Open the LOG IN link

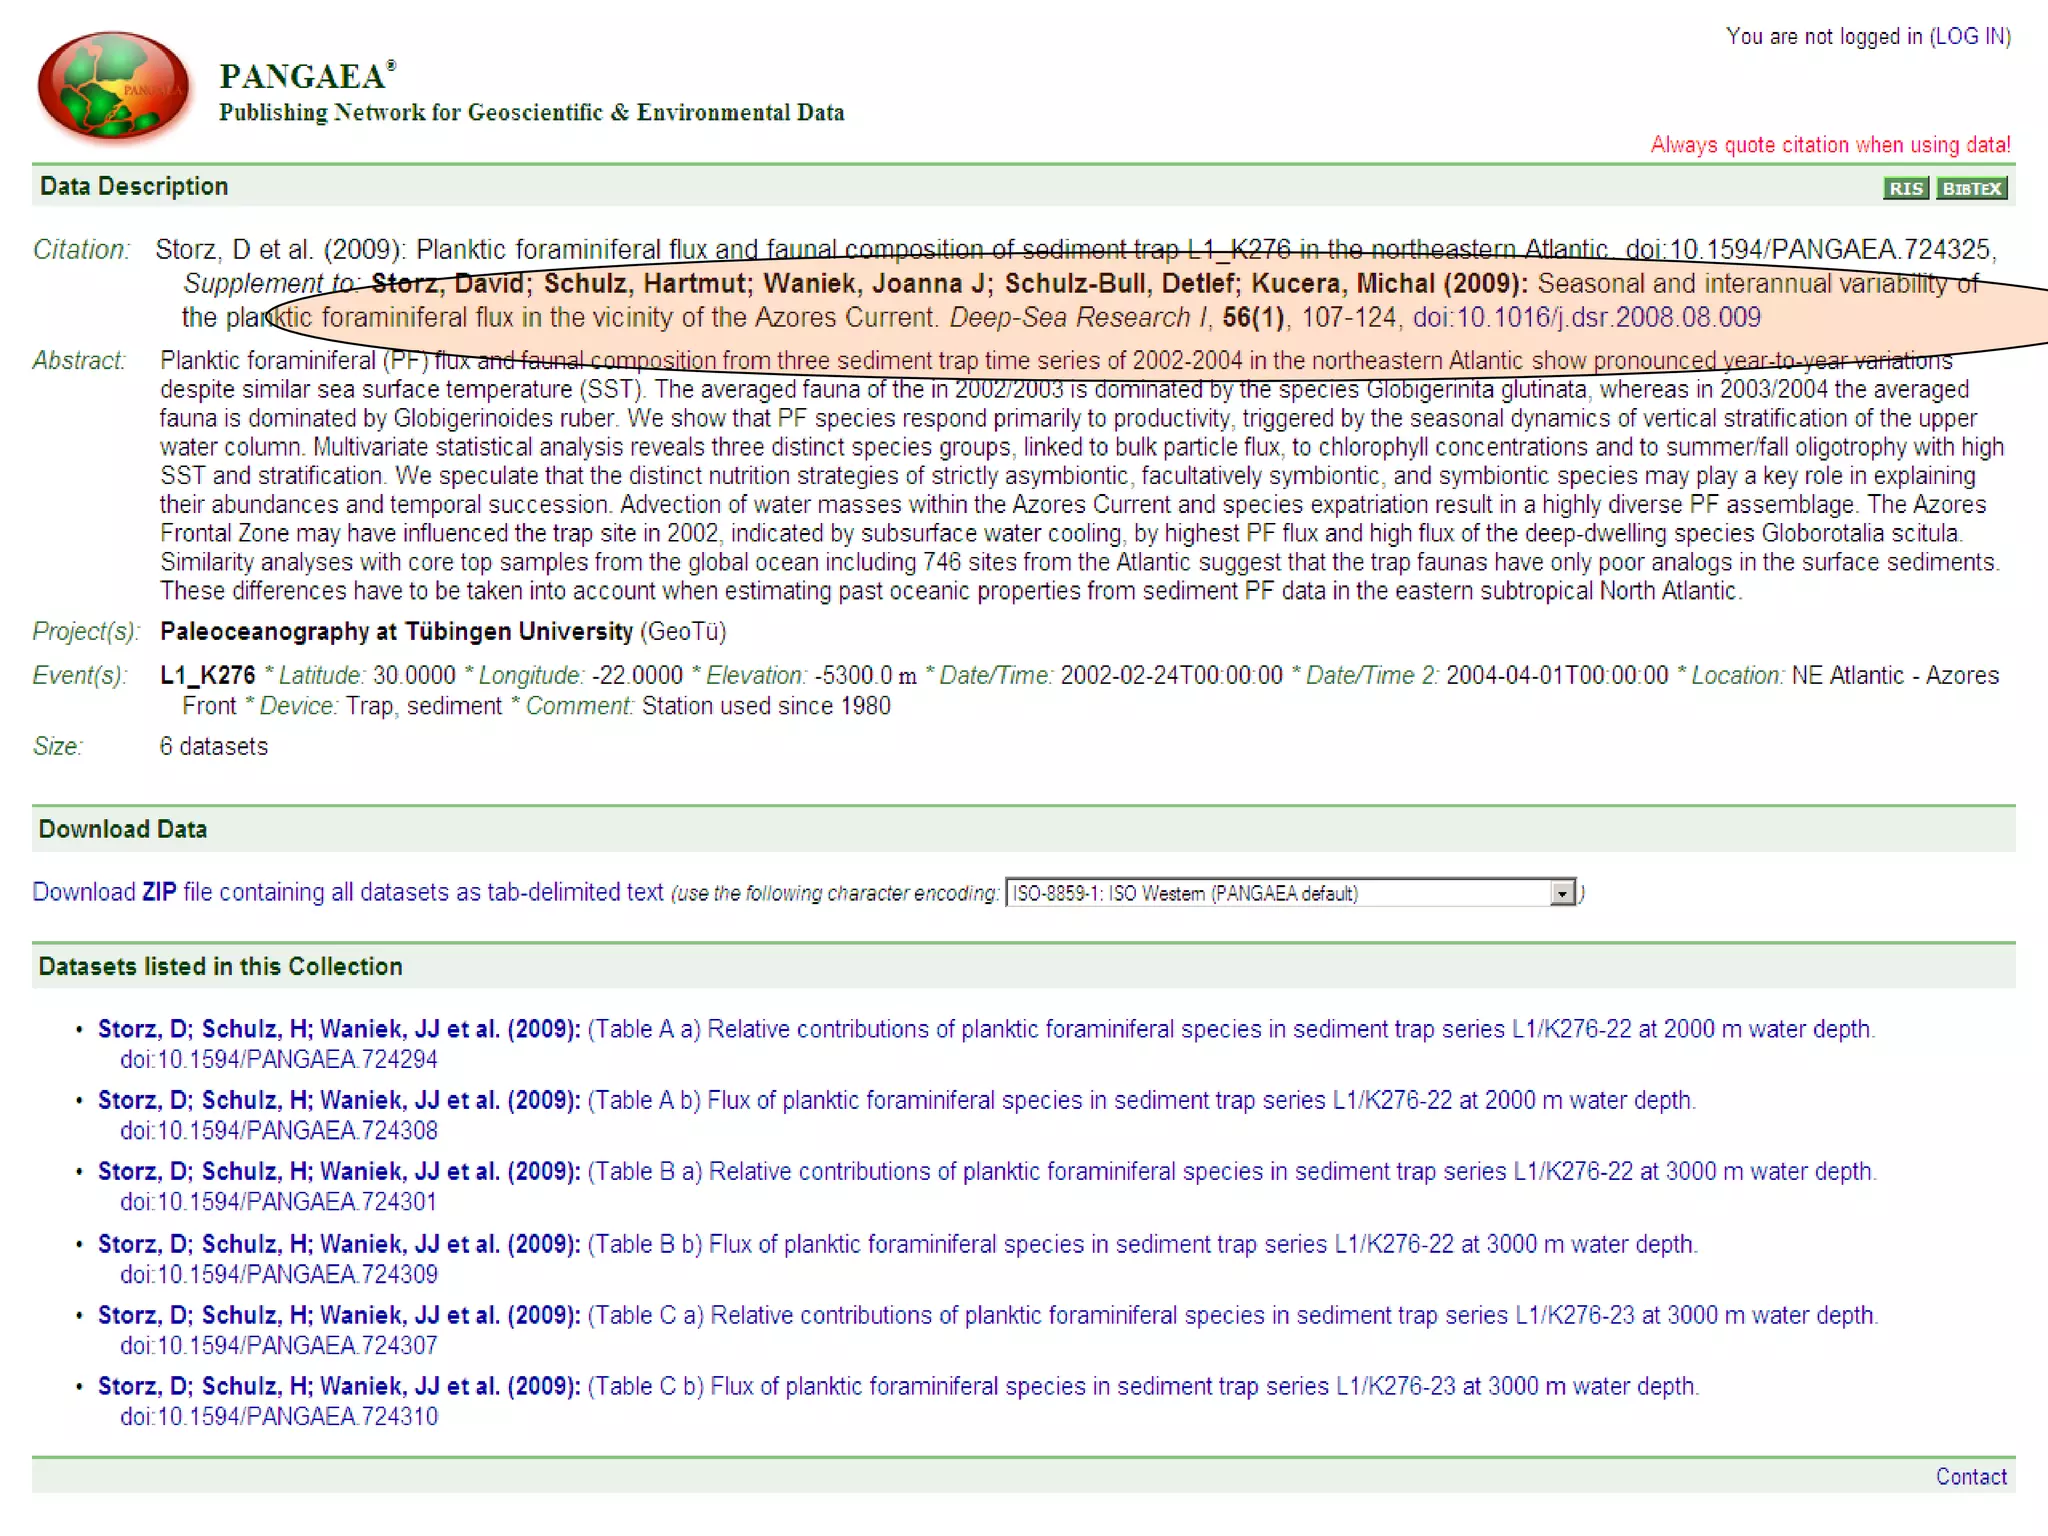click(1969, 37)
